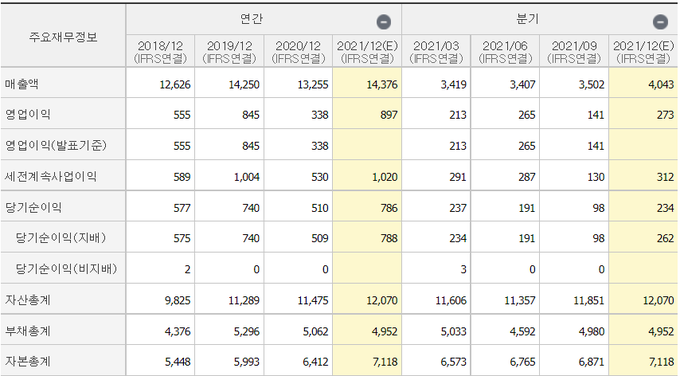Click the 부채총계 row label

28,331
